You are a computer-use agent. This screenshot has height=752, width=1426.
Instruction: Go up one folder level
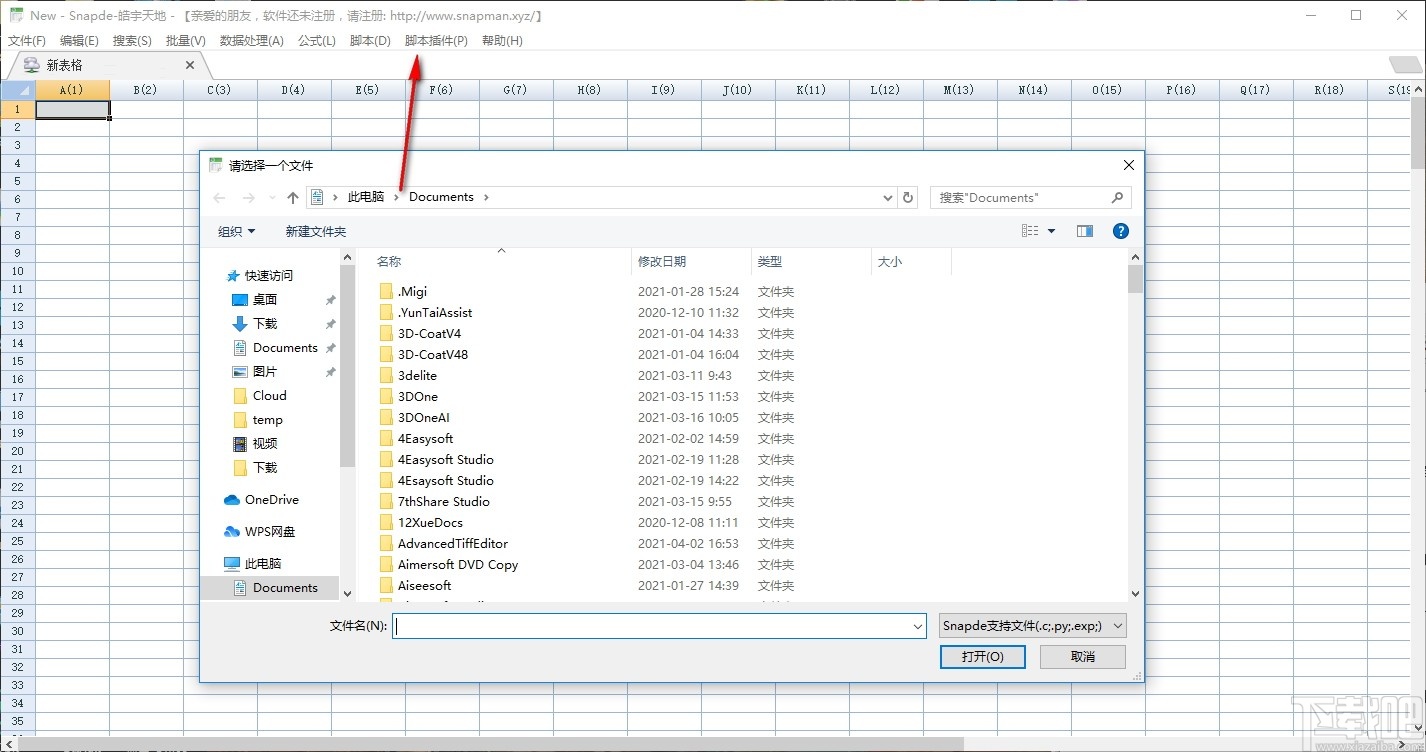[293, 198]
